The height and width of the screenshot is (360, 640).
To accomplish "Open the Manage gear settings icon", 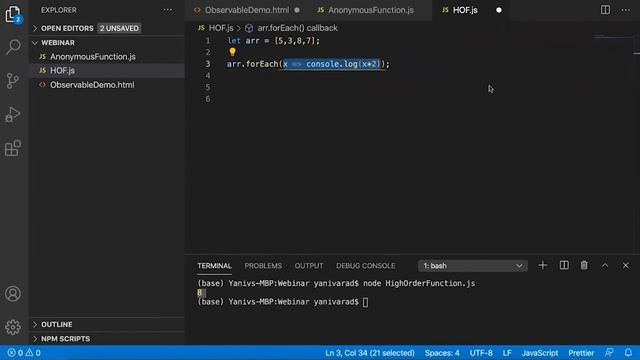I will 13,327.
